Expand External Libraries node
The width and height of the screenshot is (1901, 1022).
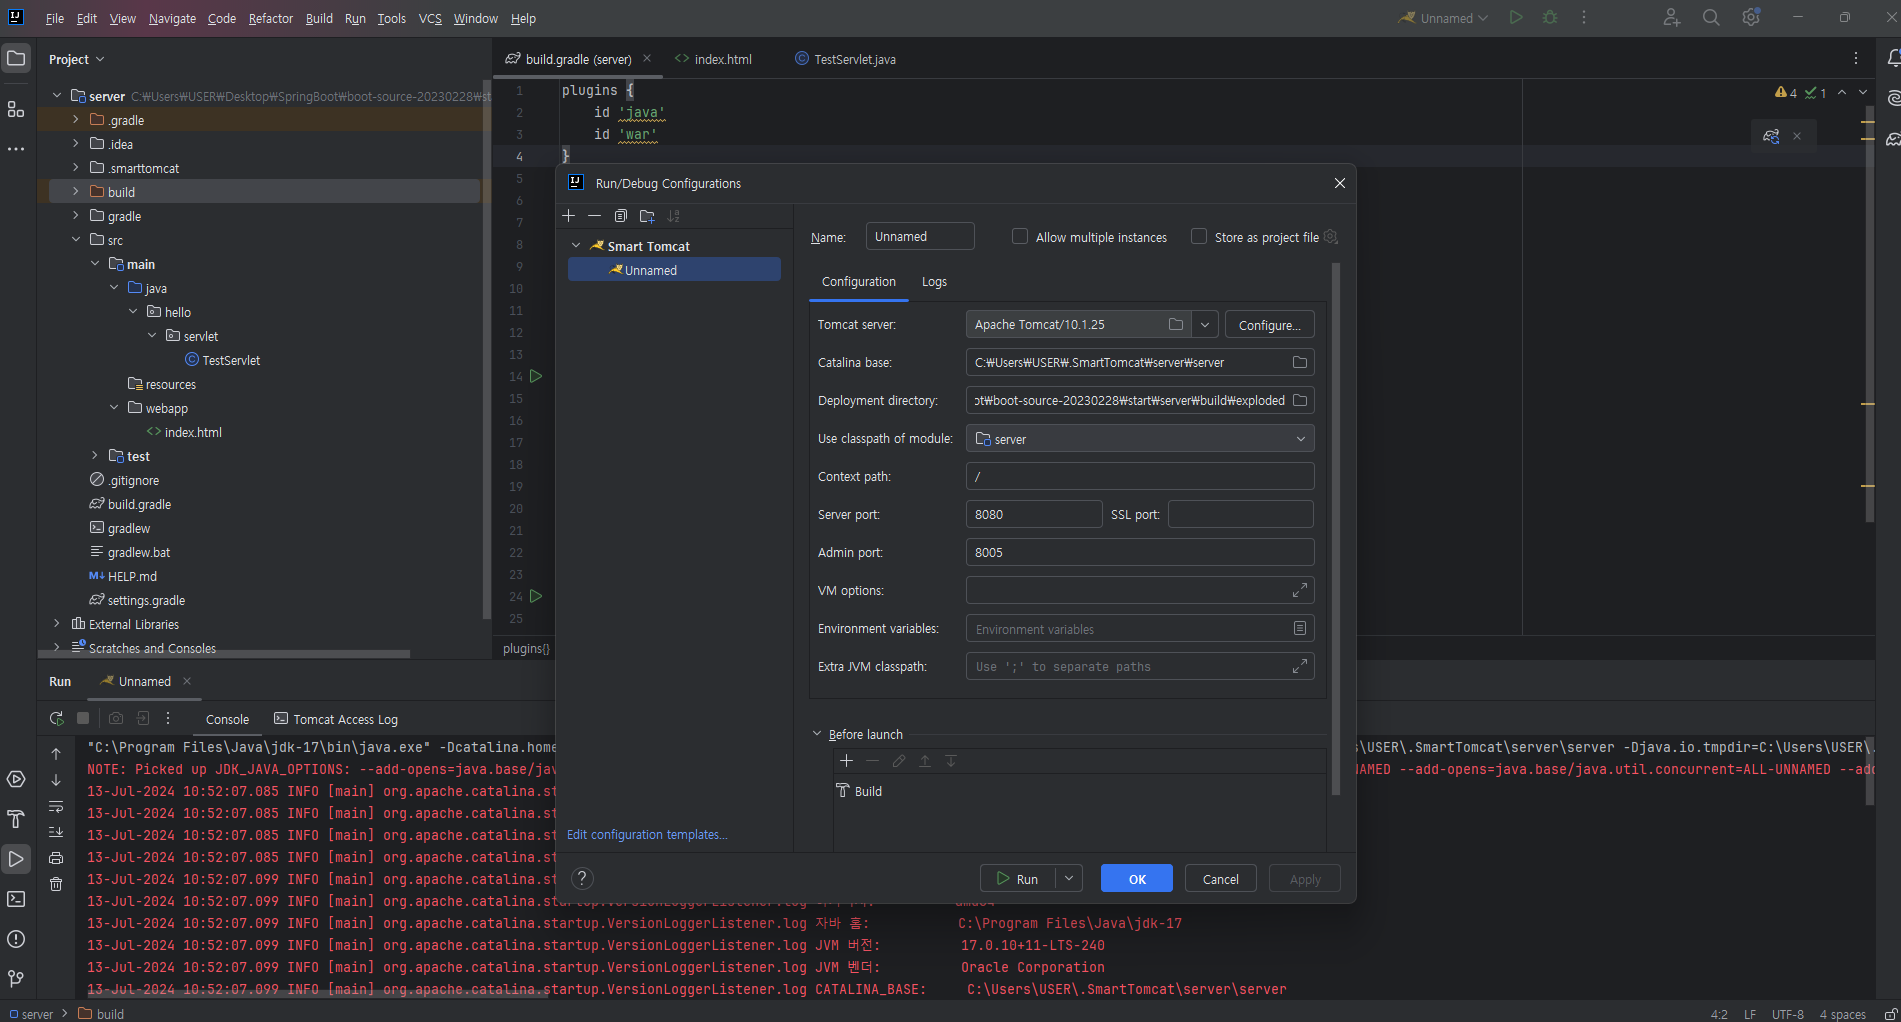point(57,624)
